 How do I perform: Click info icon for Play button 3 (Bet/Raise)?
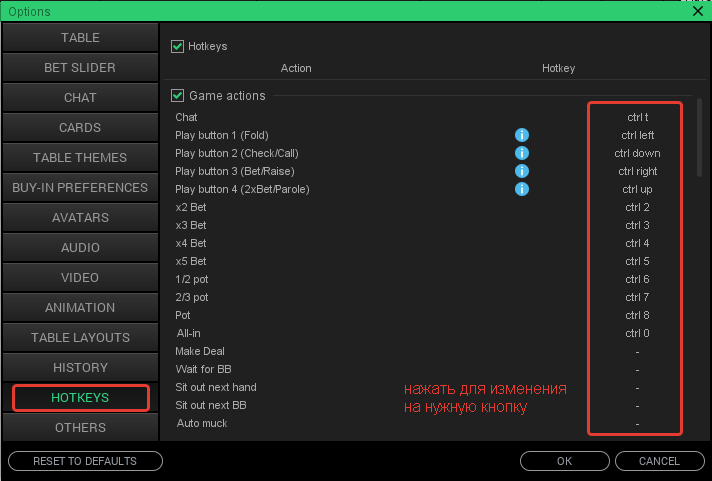521,171
